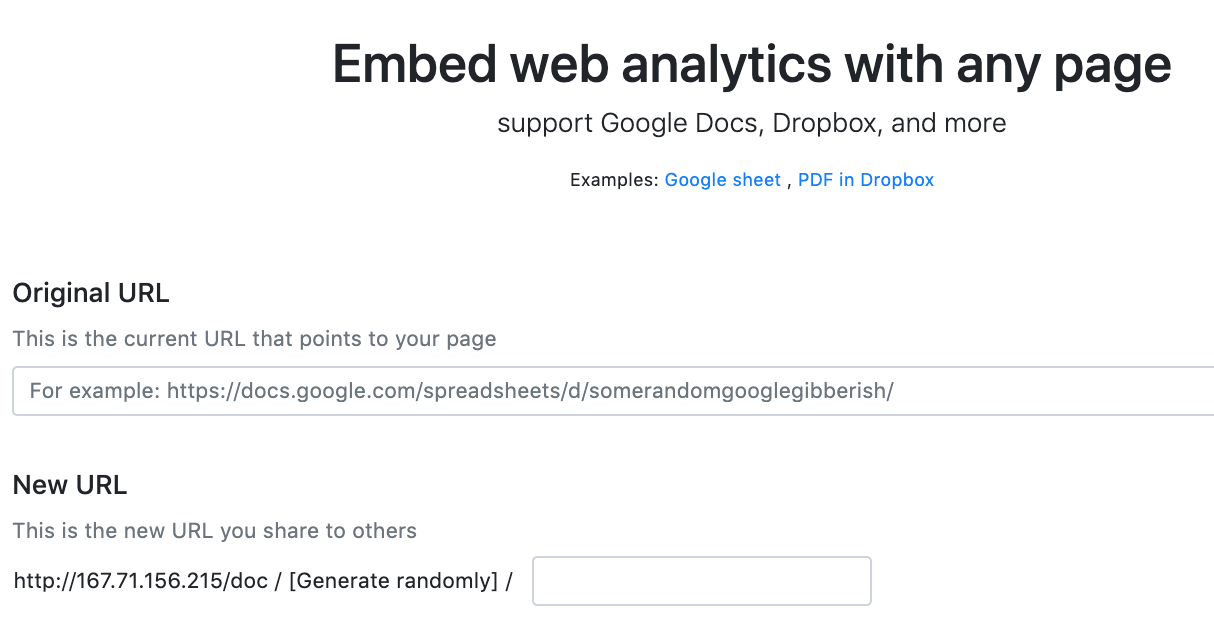Click the "new URL you share to others" hint
The image size is (1214, 626).
(x=214, y=530)
